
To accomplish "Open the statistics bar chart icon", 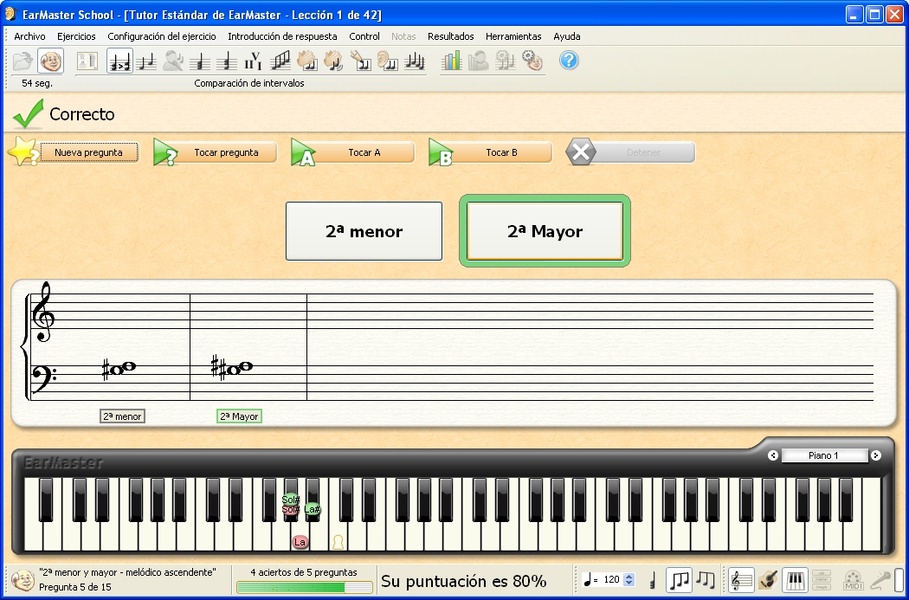I will 451,61.
